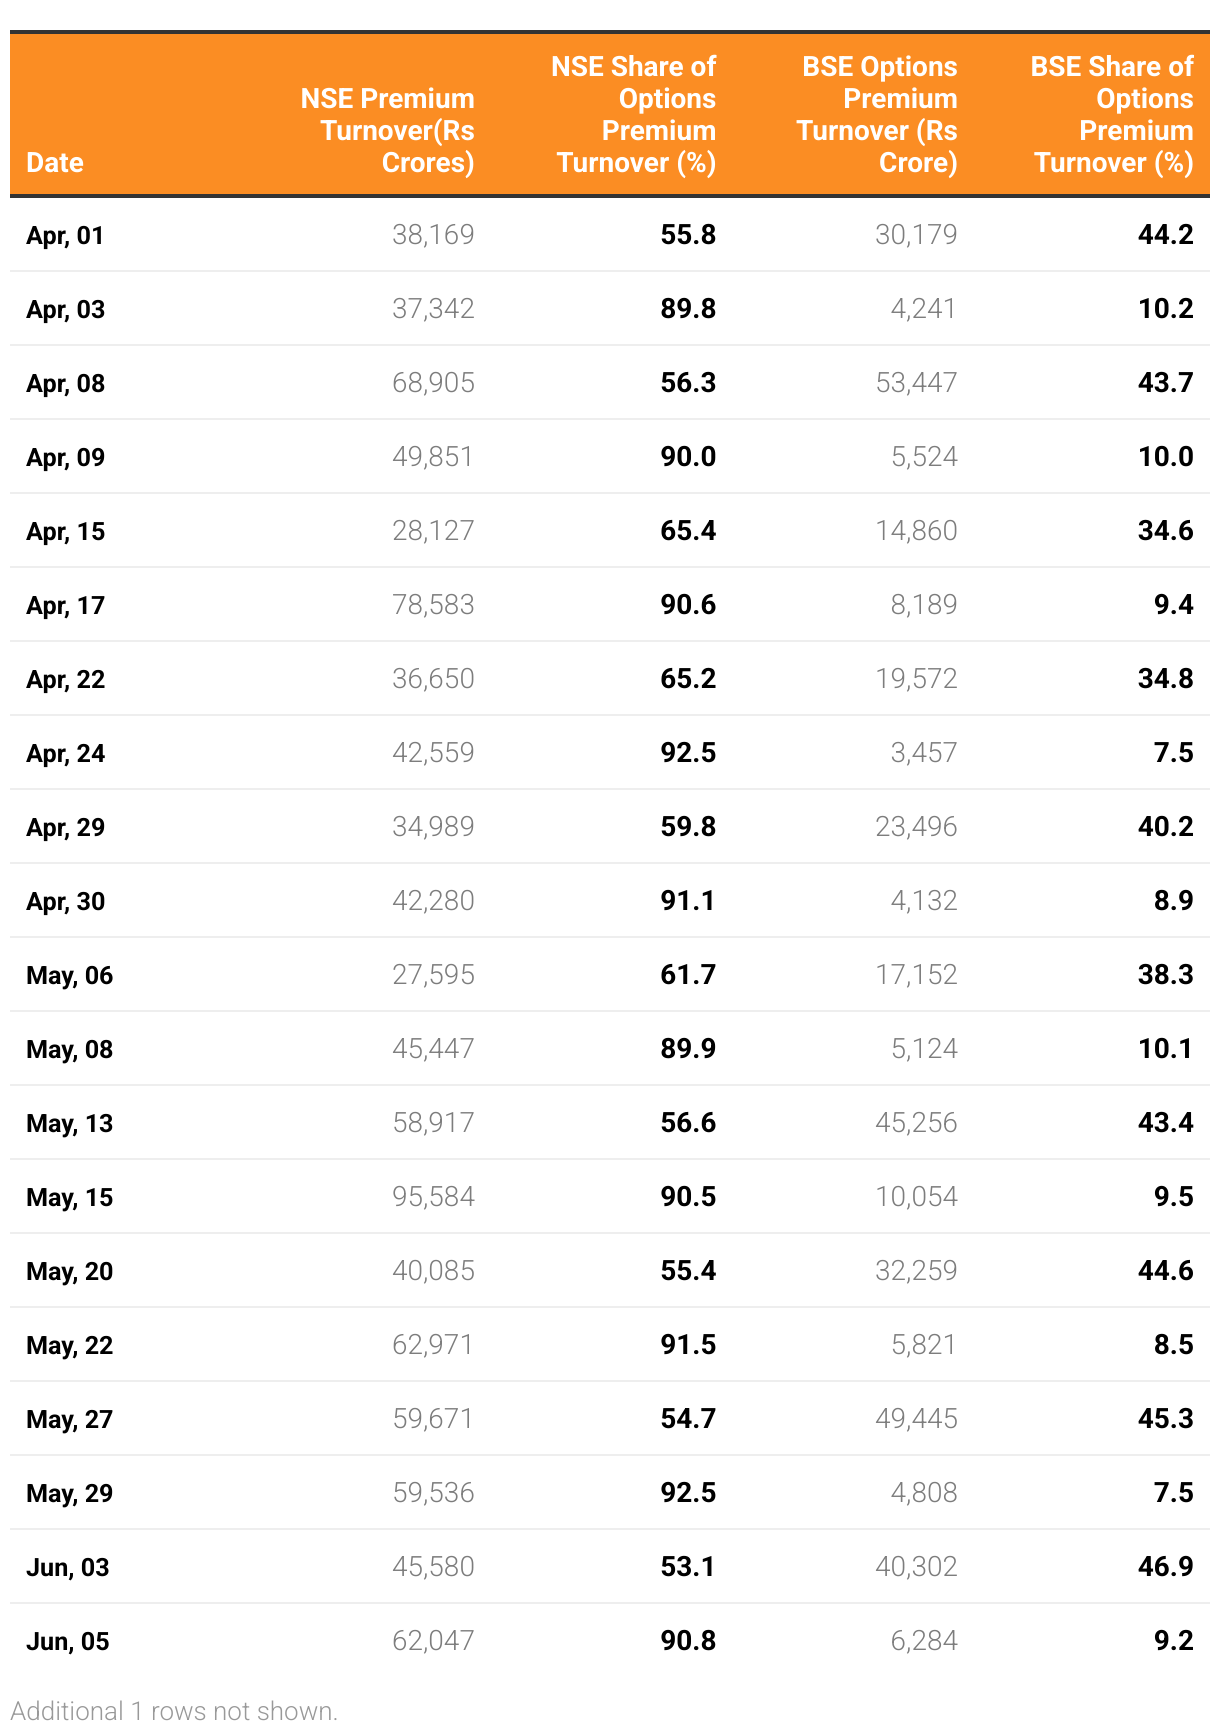Click BSE Options Premium Turnover header
The width and height of the screenshot is (1220, 1736).
(878, 115)
